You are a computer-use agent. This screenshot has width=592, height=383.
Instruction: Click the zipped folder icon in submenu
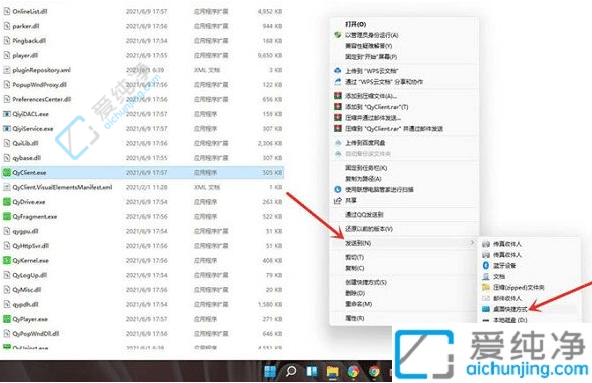pos(486,287)
